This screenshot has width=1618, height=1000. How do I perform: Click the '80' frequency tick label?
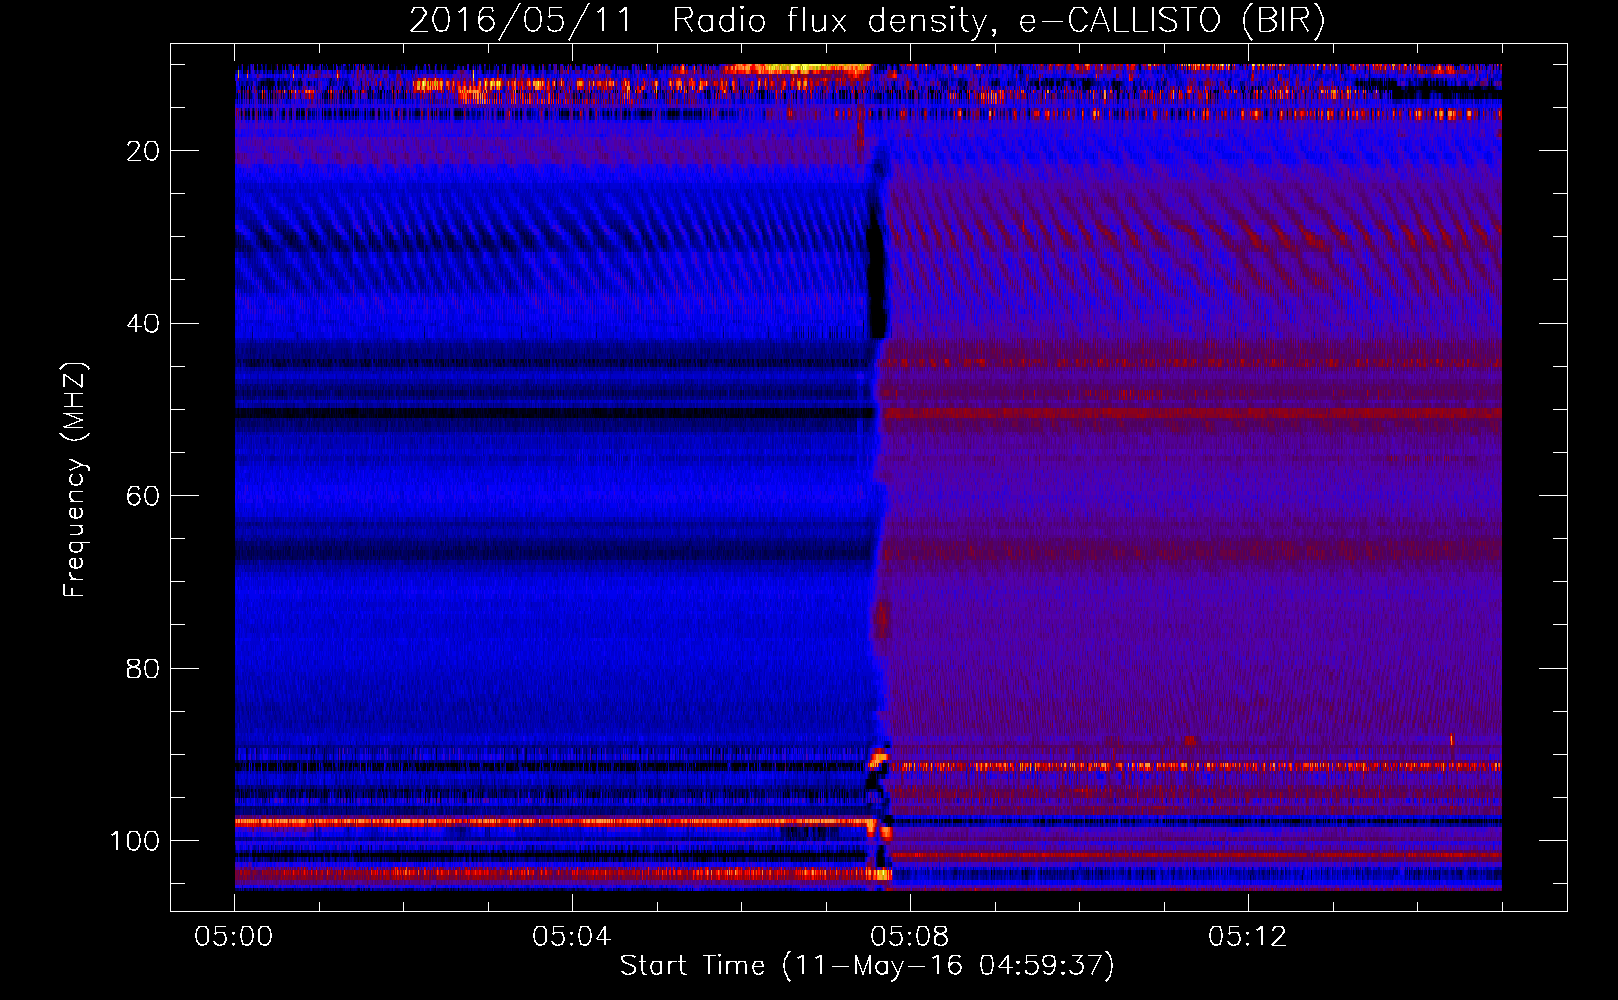click(143, 668)
